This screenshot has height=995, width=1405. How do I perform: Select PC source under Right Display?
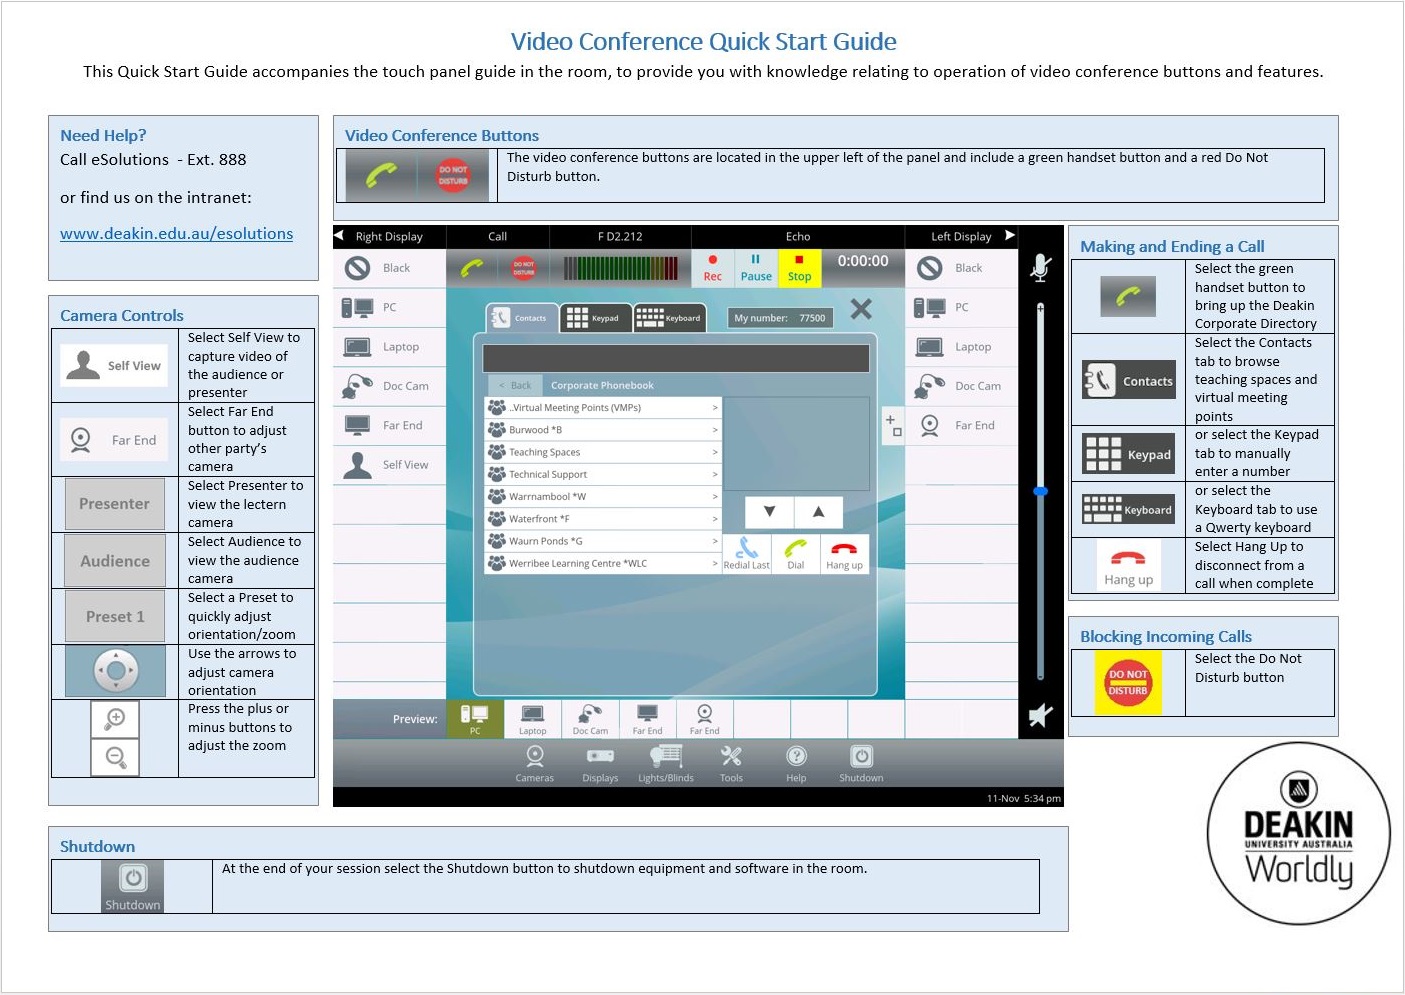(389, 307)
